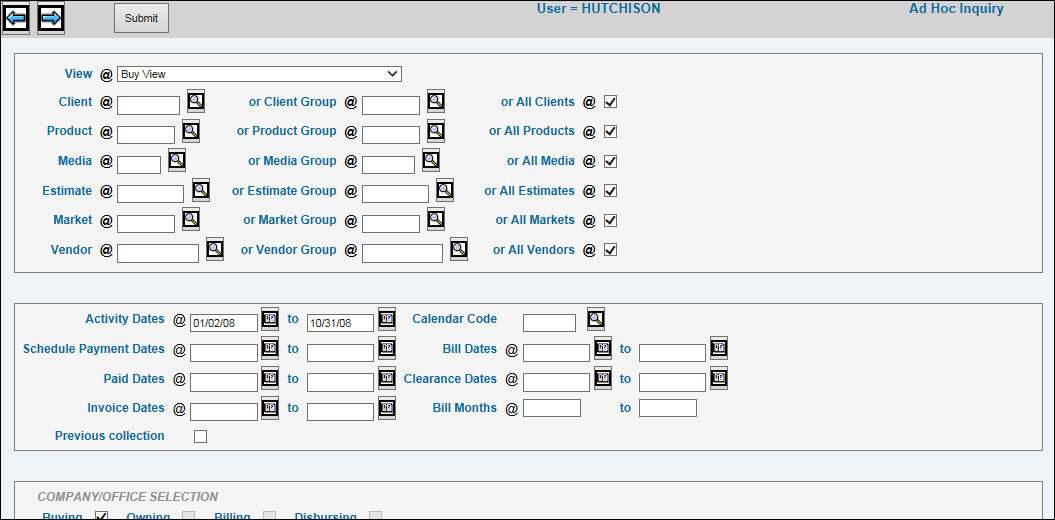Click the Bill Months end field
The height and width of the screenshot is (520, 1055).
[667, 408]
